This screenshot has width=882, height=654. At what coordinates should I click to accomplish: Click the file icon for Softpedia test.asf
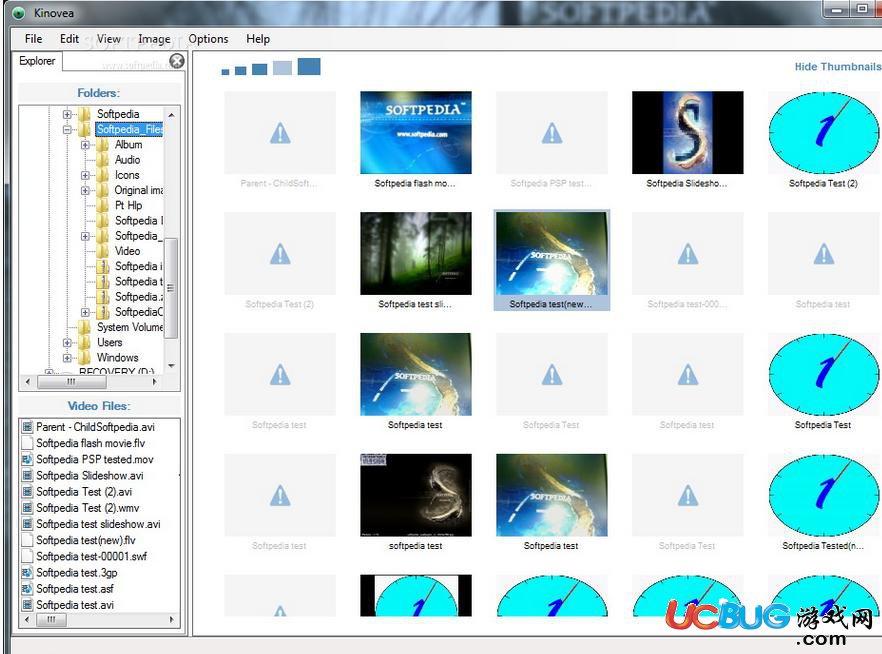27,589
